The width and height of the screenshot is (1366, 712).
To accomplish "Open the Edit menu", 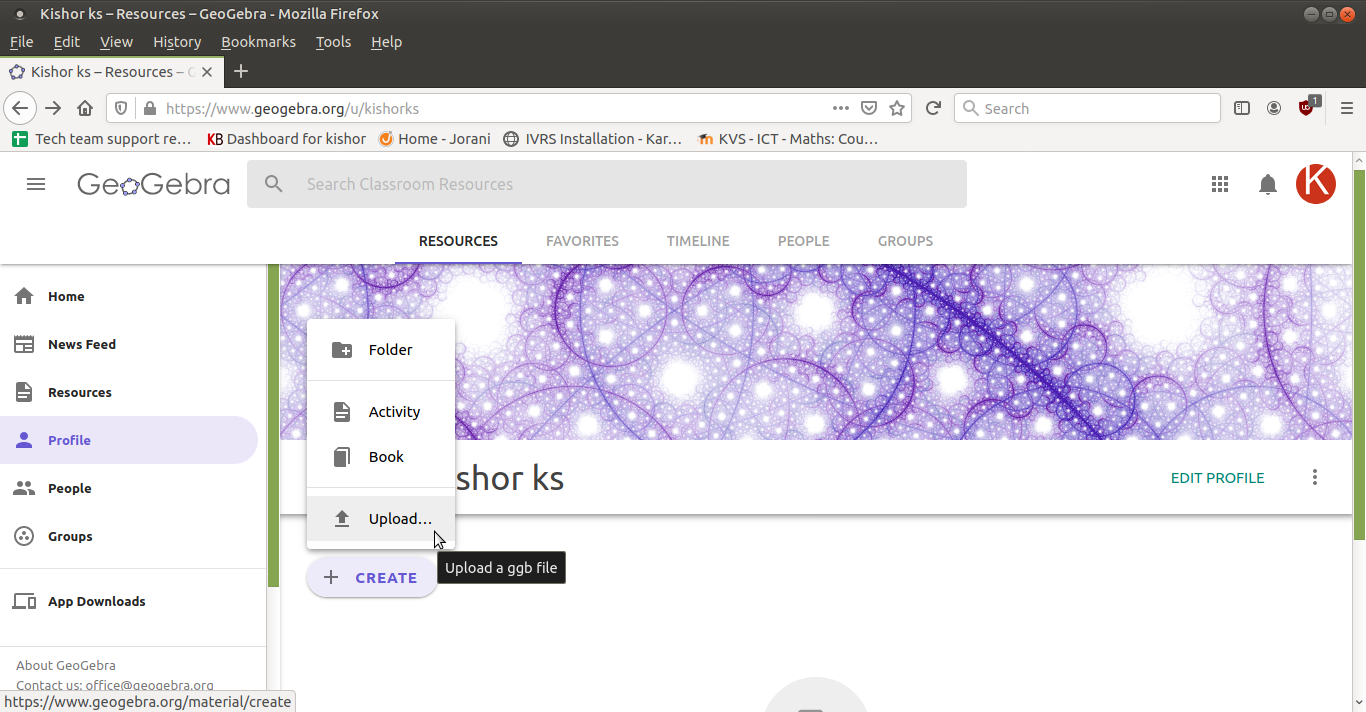I will 66,41.
